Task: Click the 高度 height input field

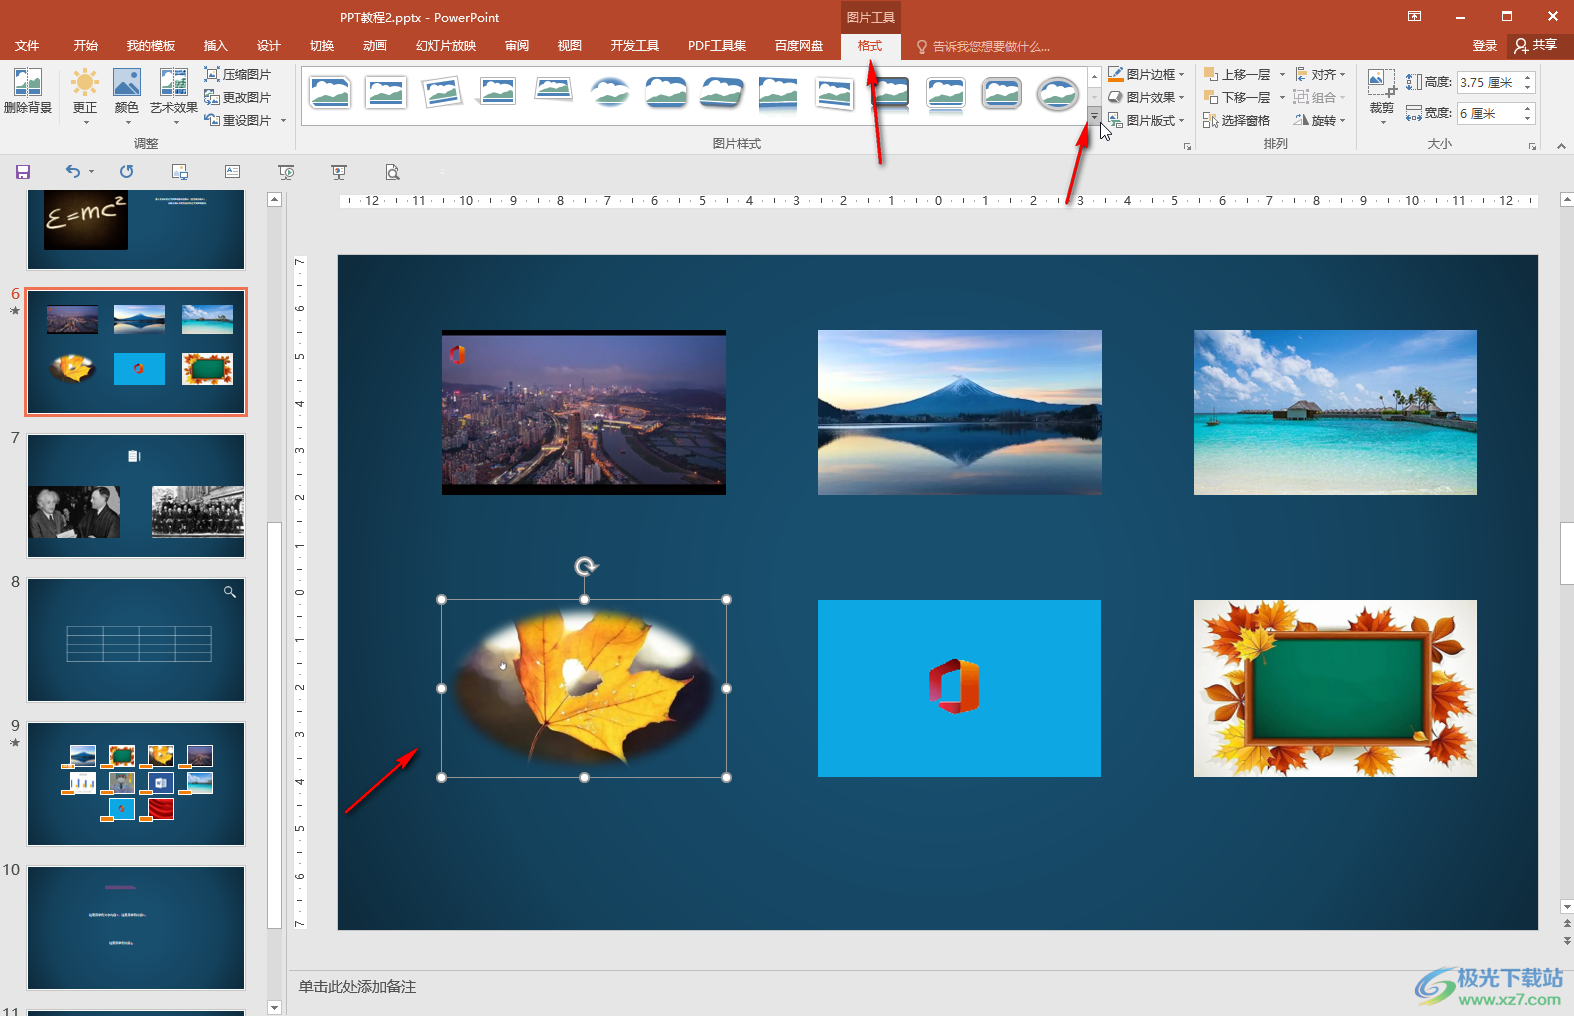Action: (1489, 82)
